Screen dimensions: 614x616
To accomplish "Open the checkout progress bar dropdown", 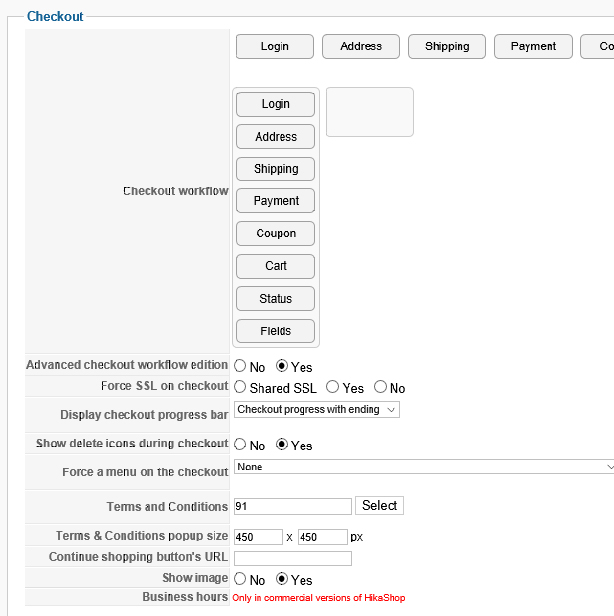I will coord(316,410).
